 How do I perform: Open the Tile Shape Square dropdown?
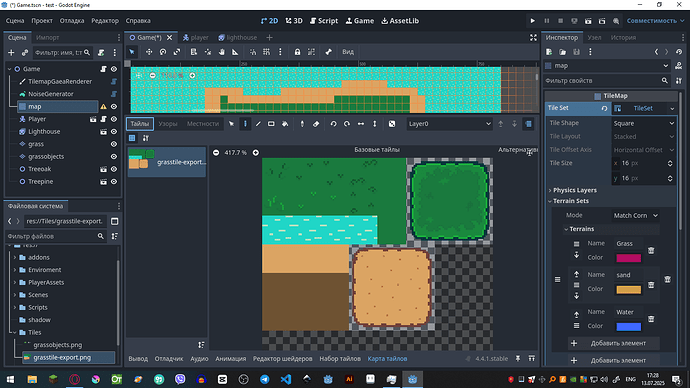pos(644,123)
